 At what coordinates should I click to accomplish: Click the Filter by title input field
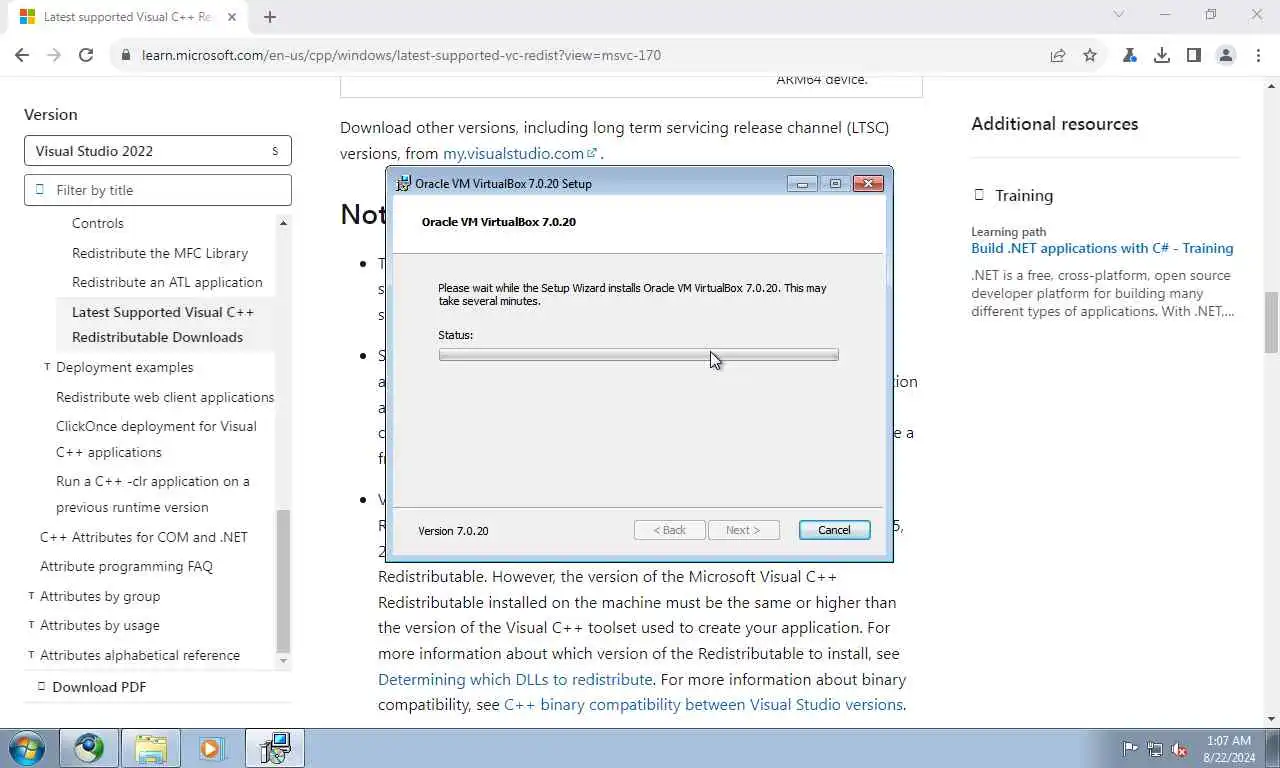[x=158, y=190]
